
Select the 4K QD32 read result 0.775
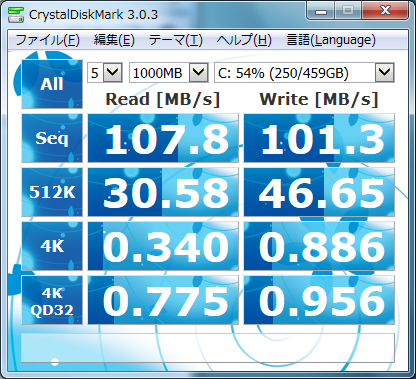[x=163, y=300]
